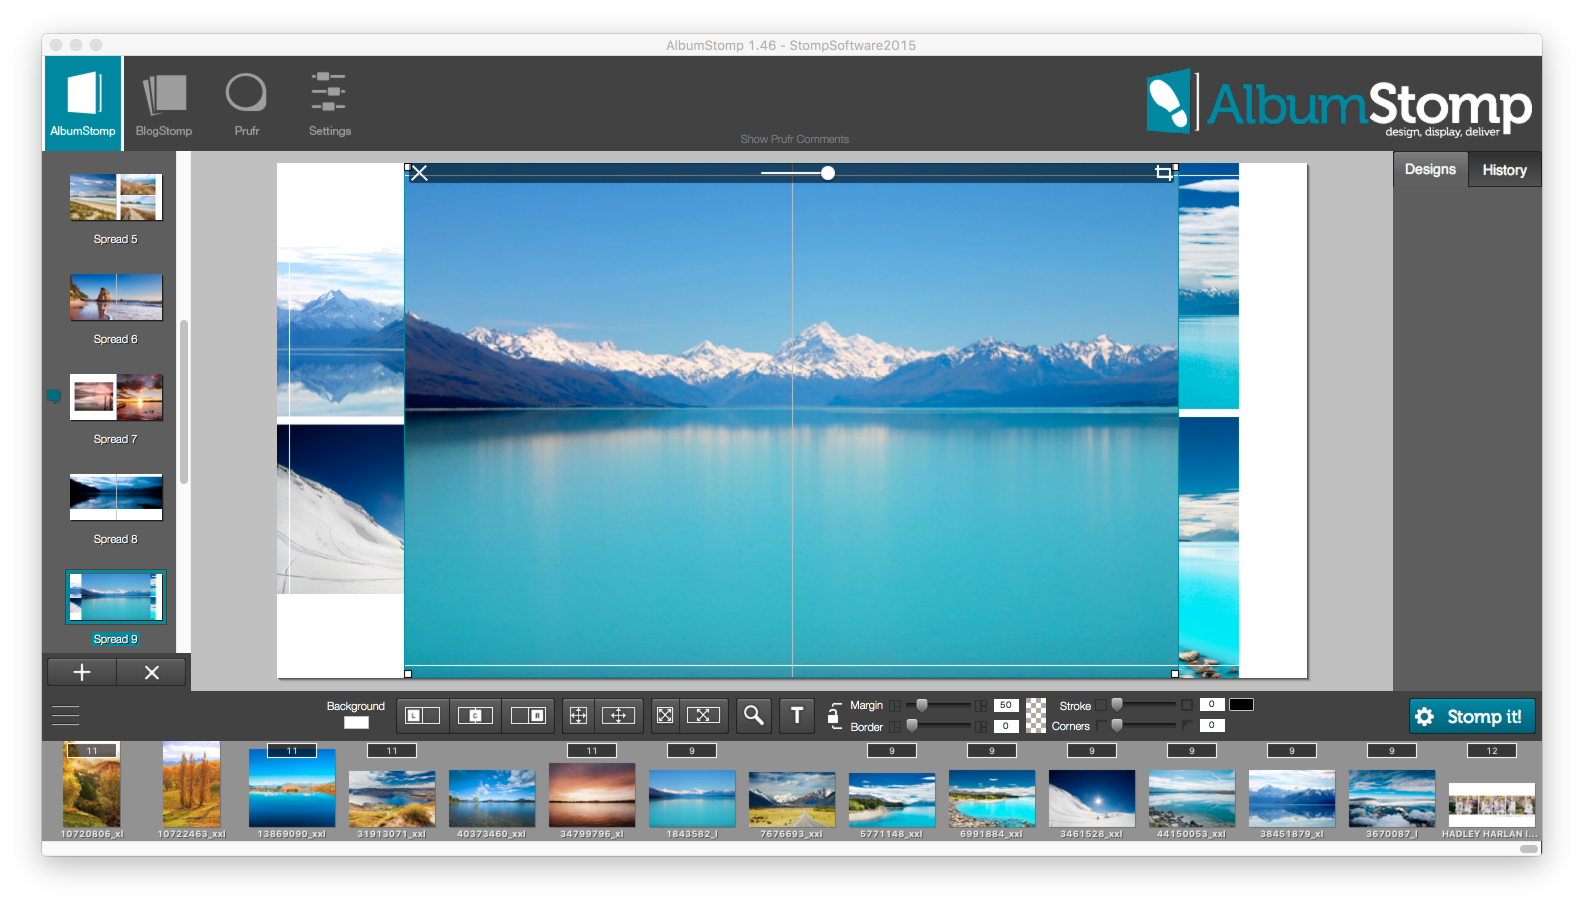Click the spread list vertical scrollbar
The image size is (1584, 906).
(x=184, y=402)
